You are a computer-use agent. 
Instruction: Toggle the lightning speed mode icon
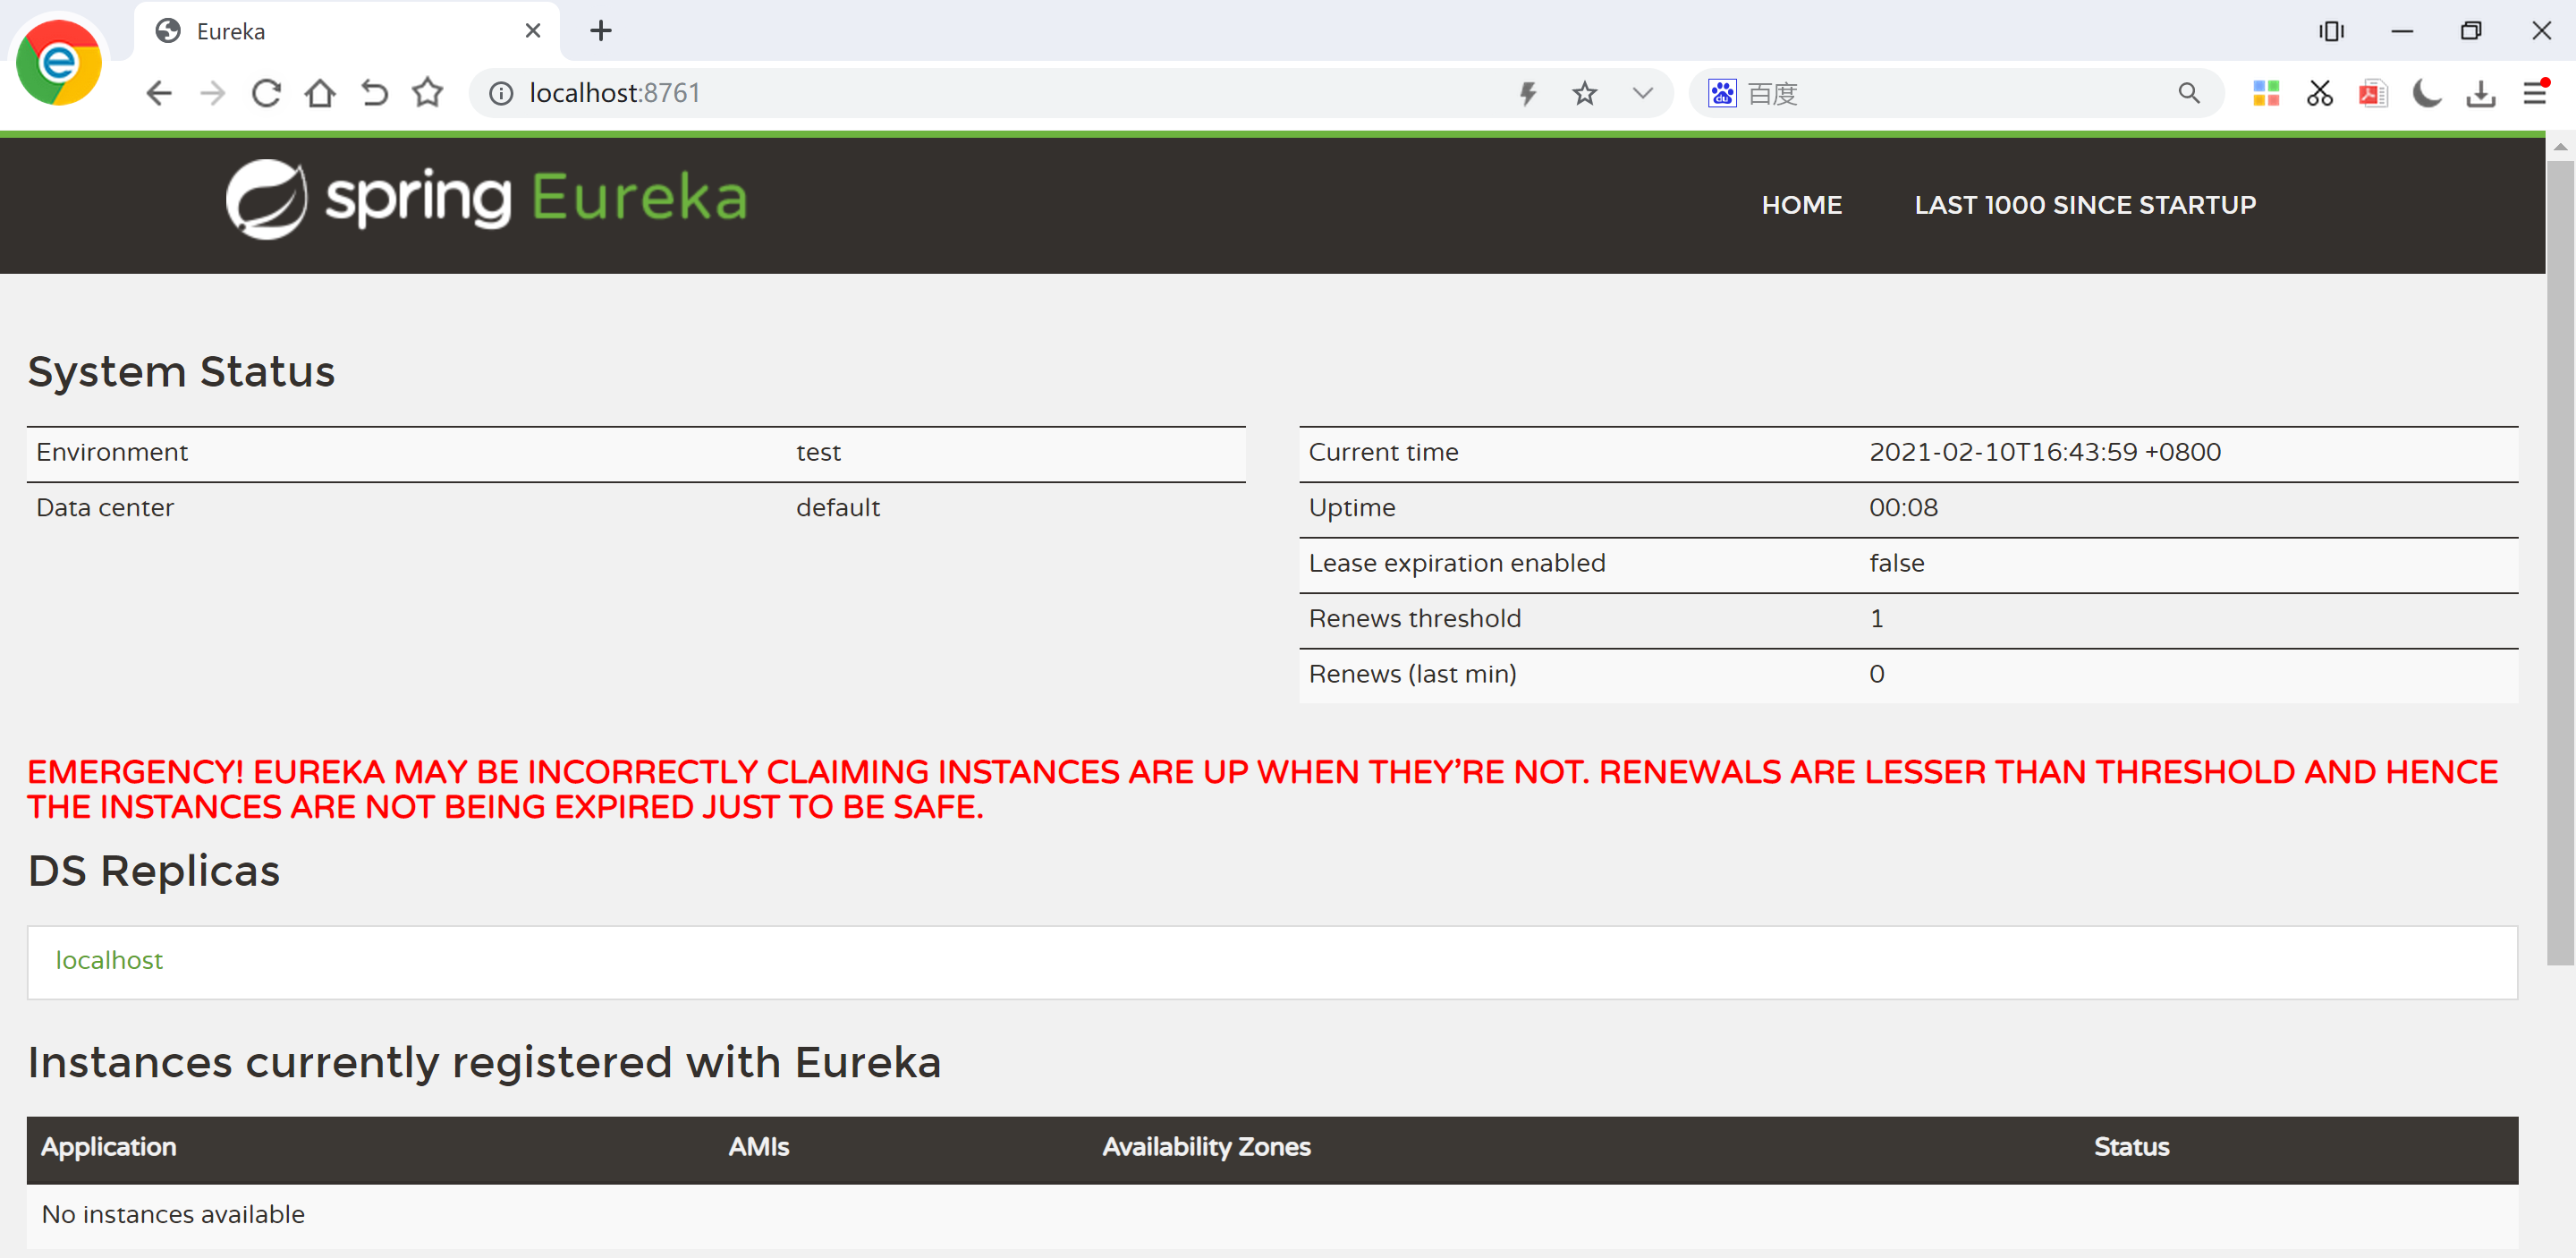pos(1528,93)
